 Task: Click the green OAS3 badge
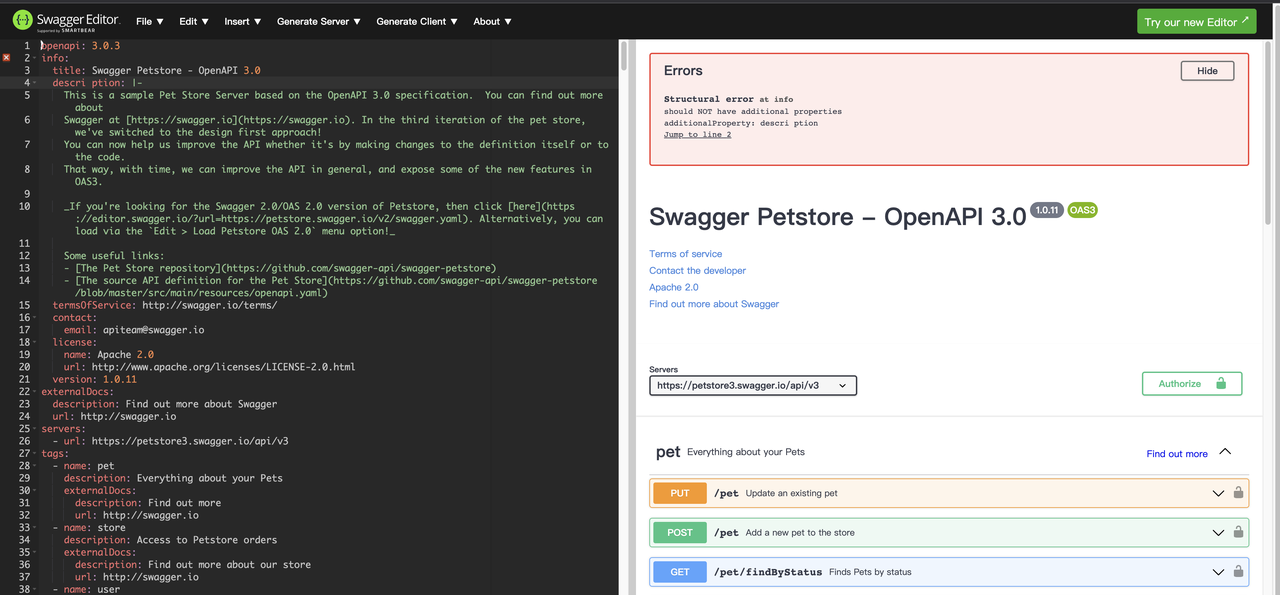pyautogui.click(x=1081, y=210)
